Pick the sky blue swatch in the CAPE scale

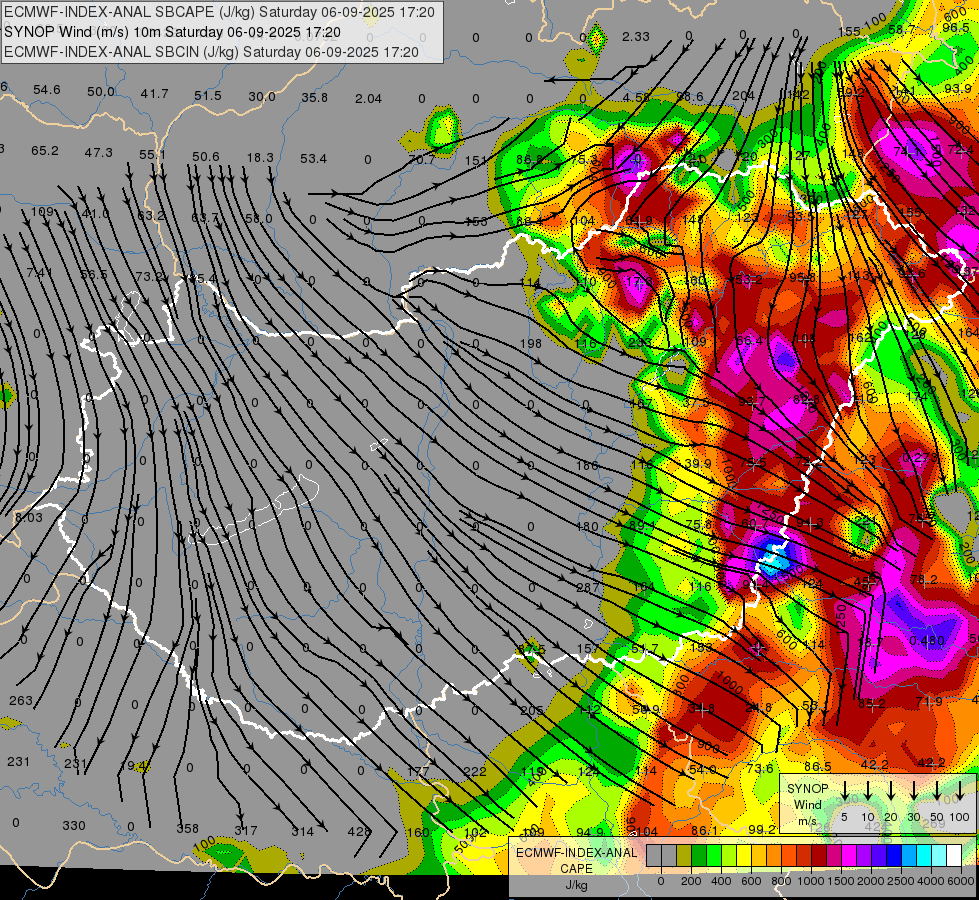point(910,855)
